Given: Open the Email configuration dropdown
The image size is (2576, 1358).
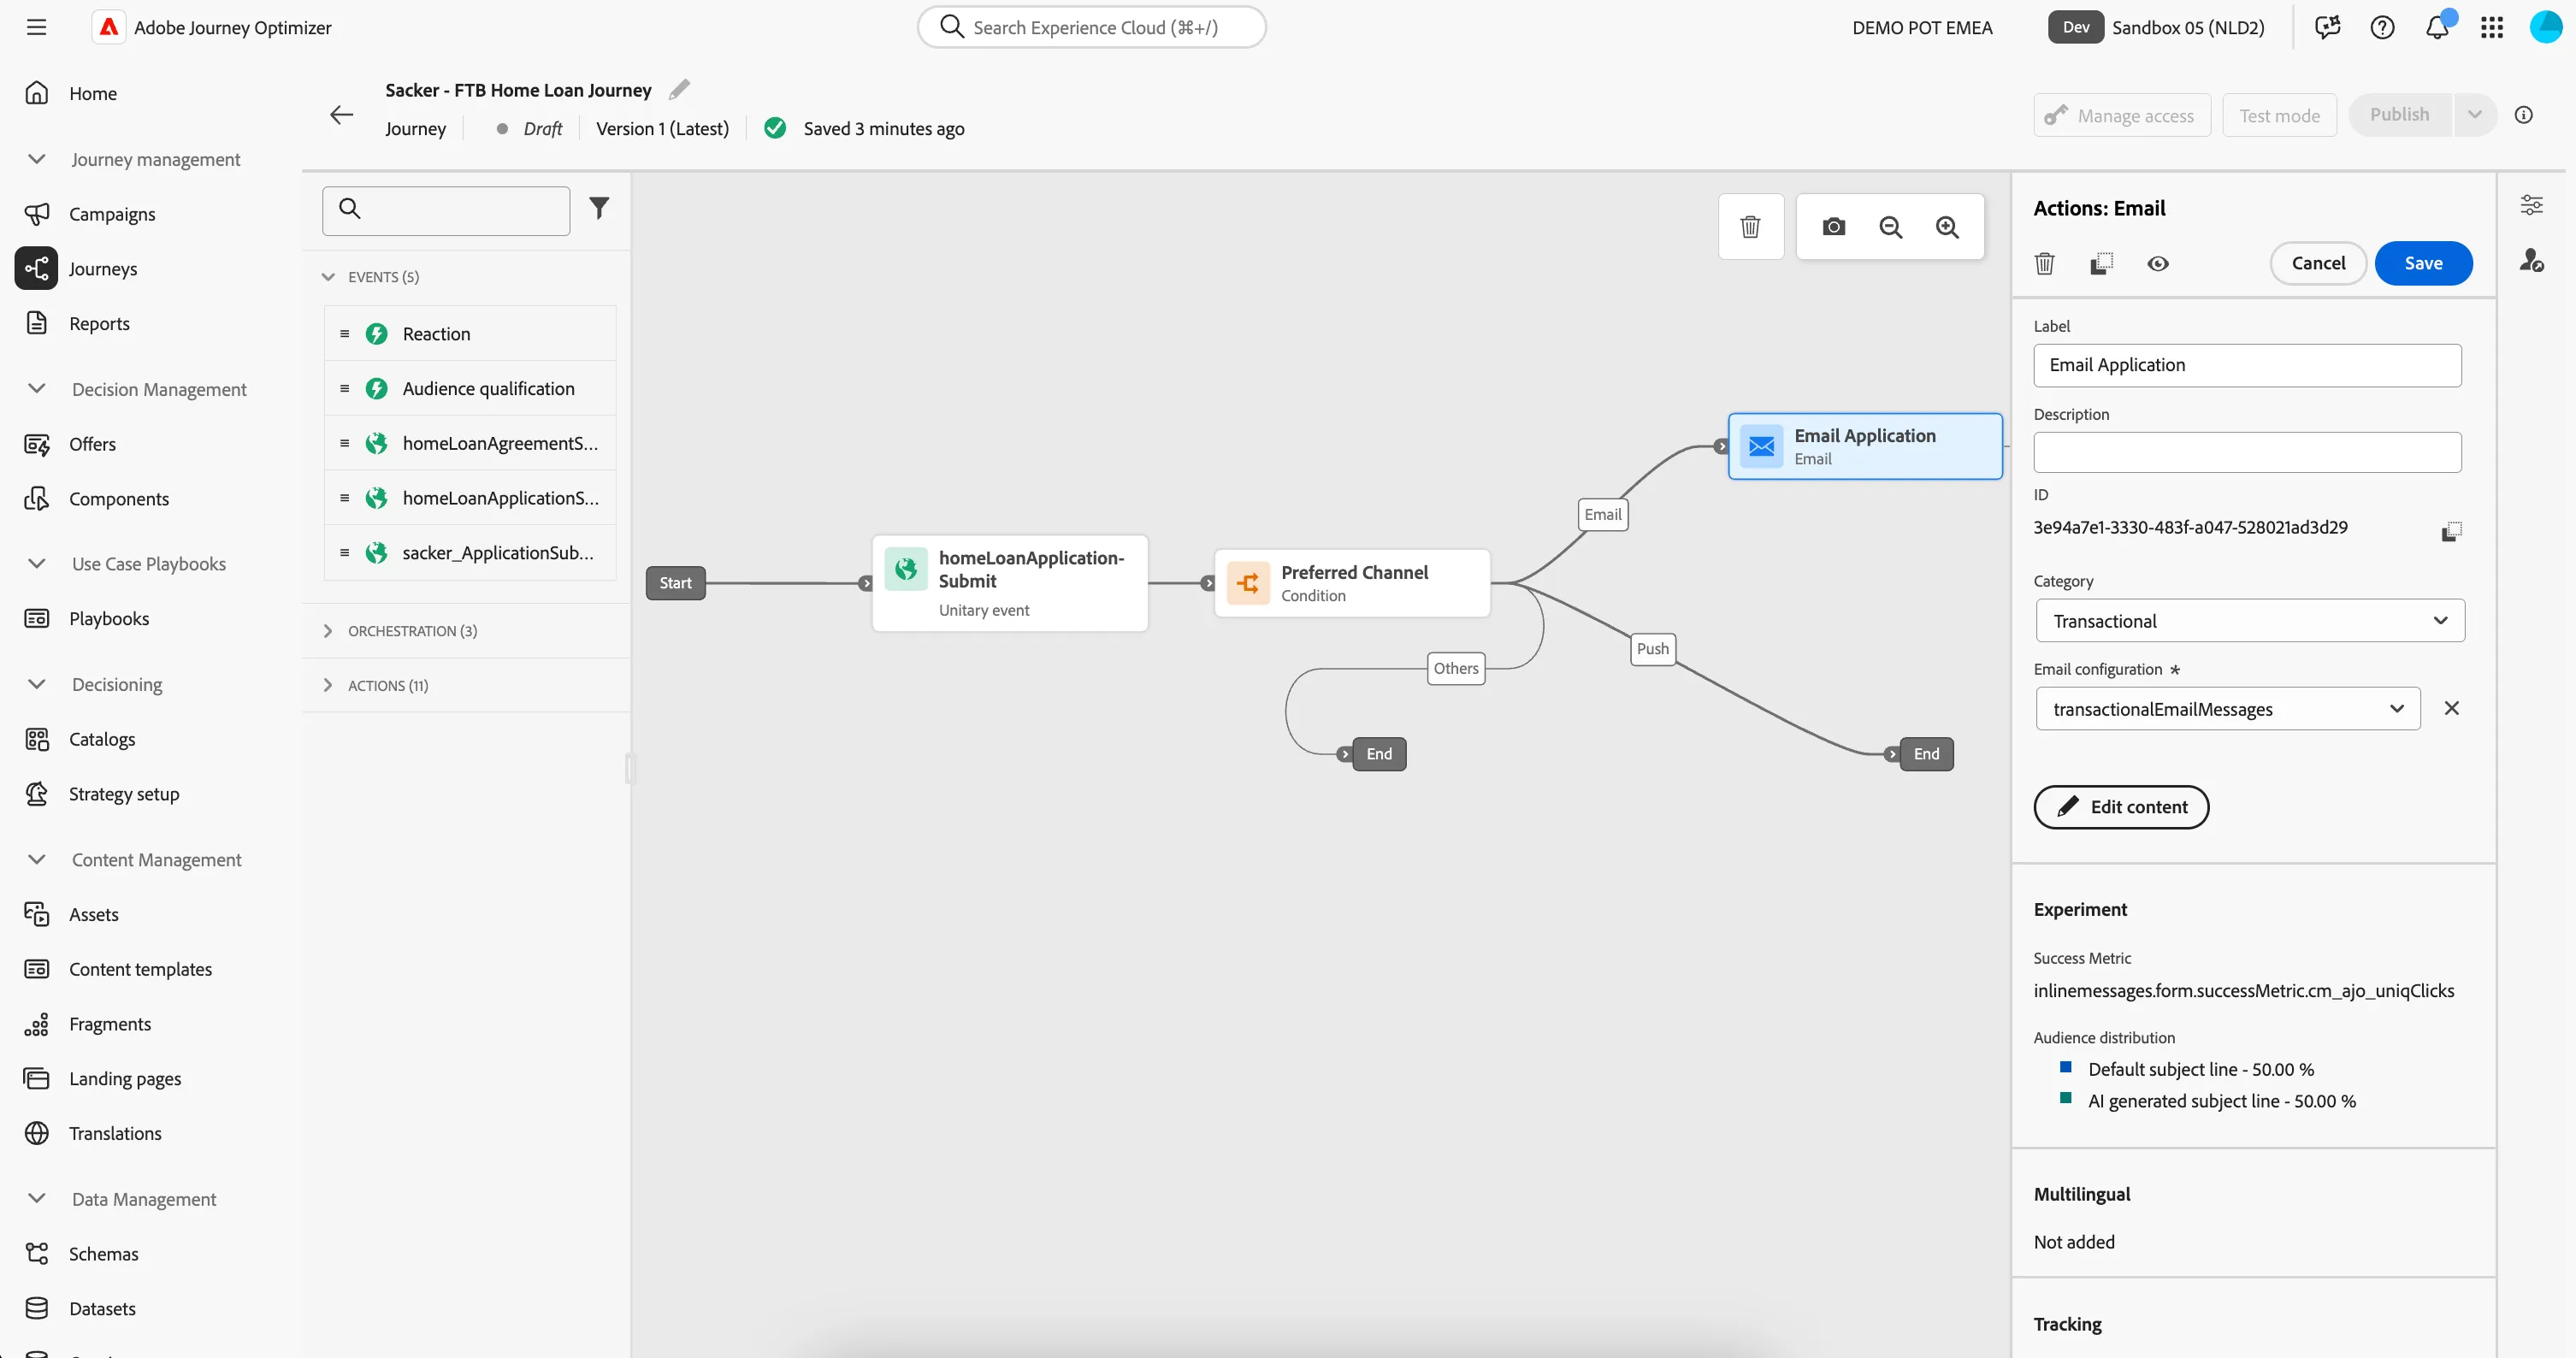Looking at the screenshot, I should [2227, 709].
